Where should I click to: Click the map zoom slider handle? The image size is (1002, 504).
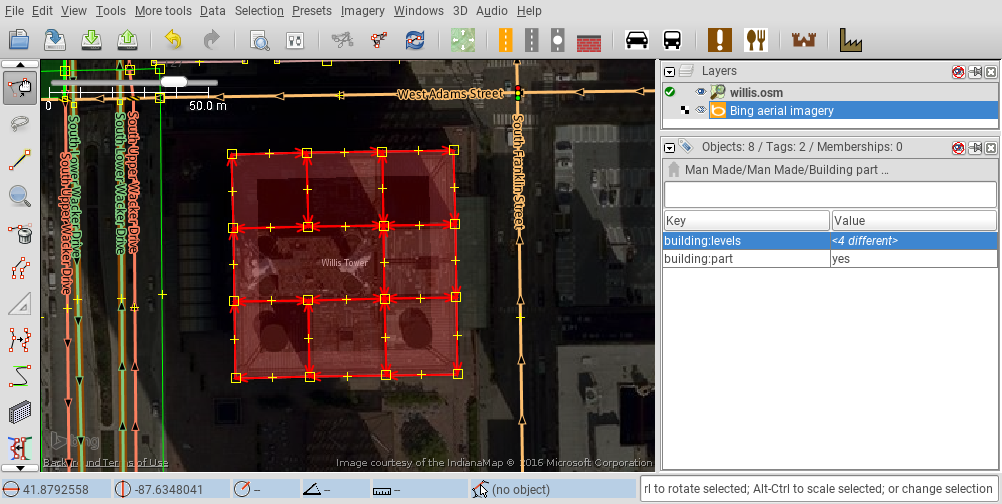(174, 82)
